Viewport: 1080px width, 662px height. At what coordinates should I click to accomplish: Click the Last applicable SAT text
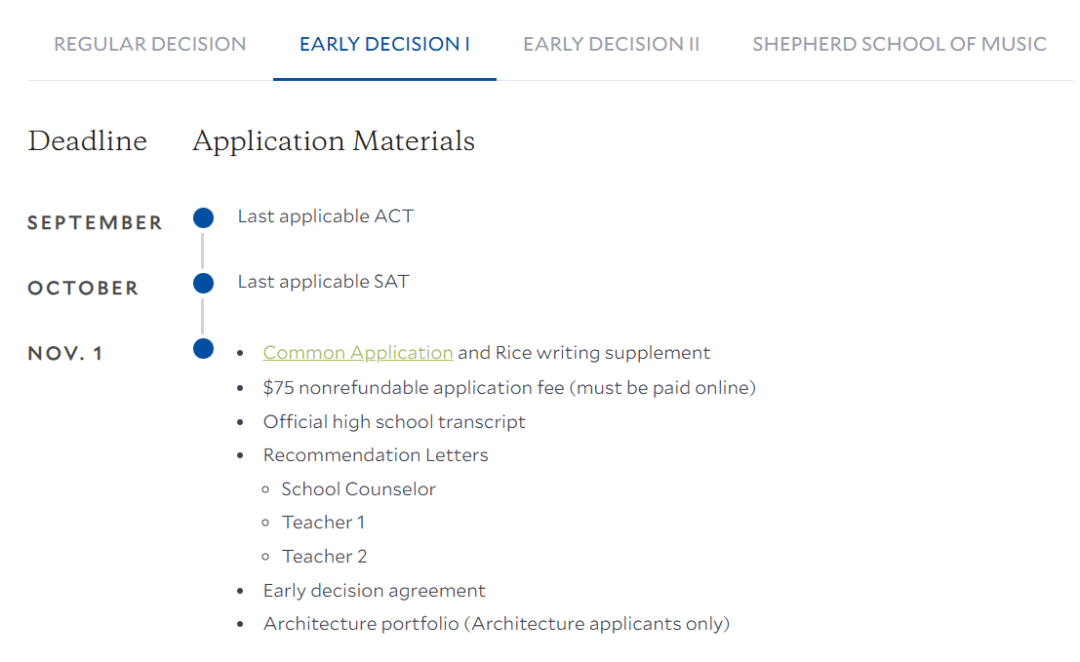tap(323, 282)
